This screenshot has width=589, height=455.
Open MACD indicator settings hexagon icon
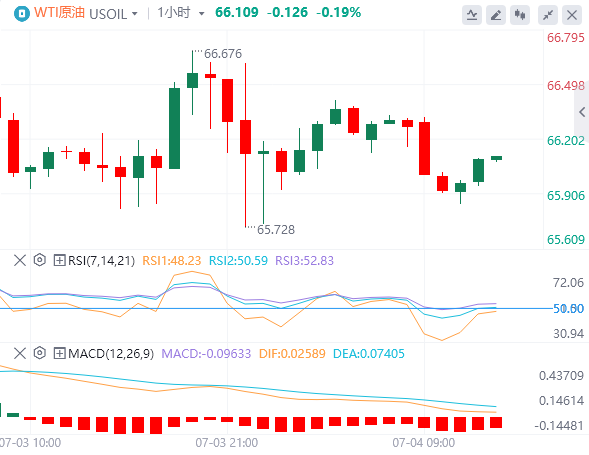(39, 353)
